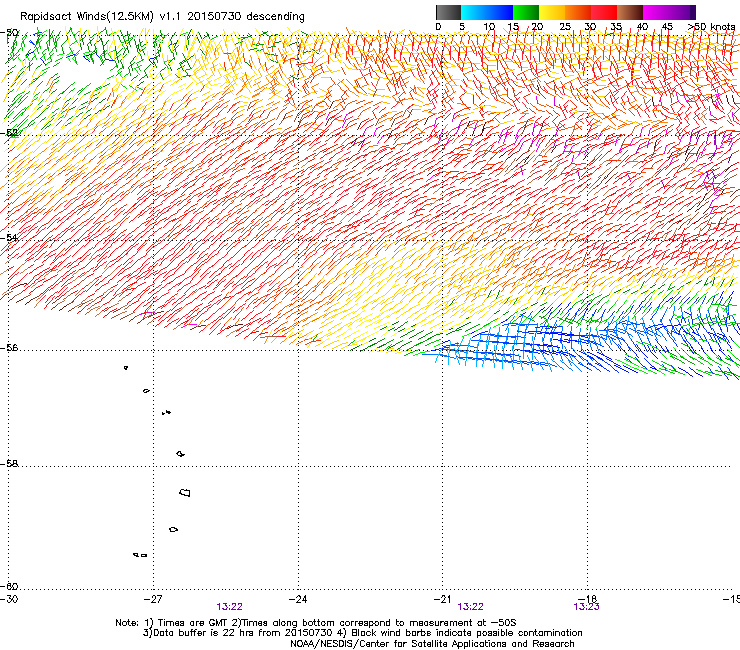Click the purple '13:22' time label near -21
This screenshot has height=650, width=740.
pyautogui.click(x=470, y=607)
